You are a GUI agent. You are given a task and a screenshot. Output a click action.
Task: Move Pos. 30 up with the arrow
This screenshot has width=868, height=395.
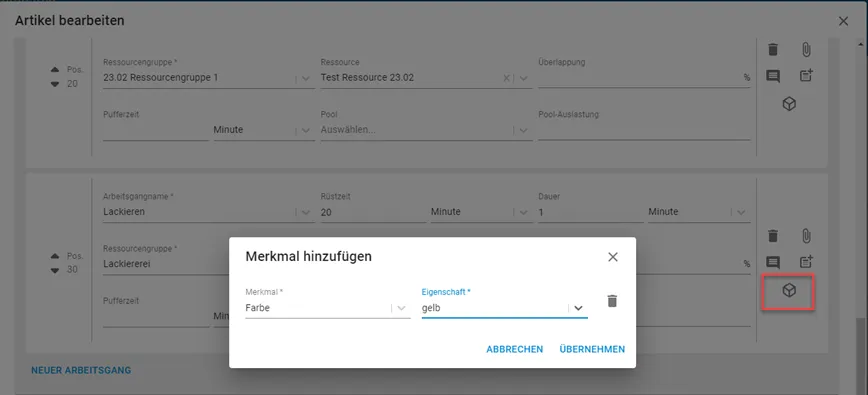(54, 256)
